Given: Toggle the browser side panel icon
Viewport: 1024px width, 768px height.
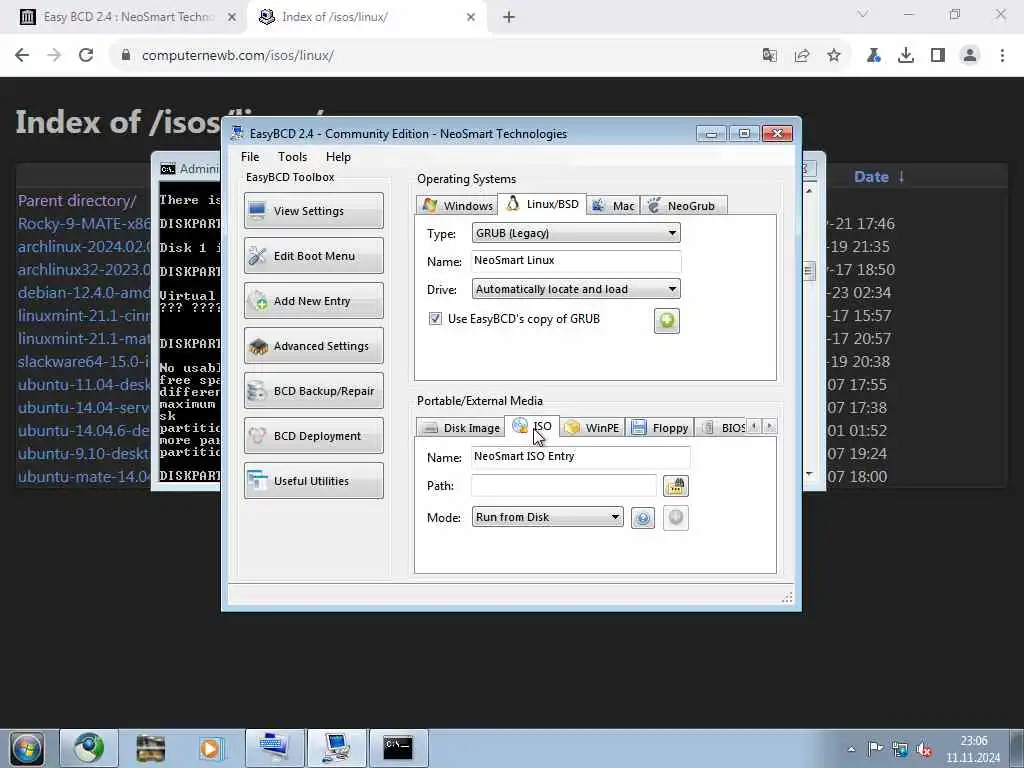Looking at the screenshot, I should [938, 56].
